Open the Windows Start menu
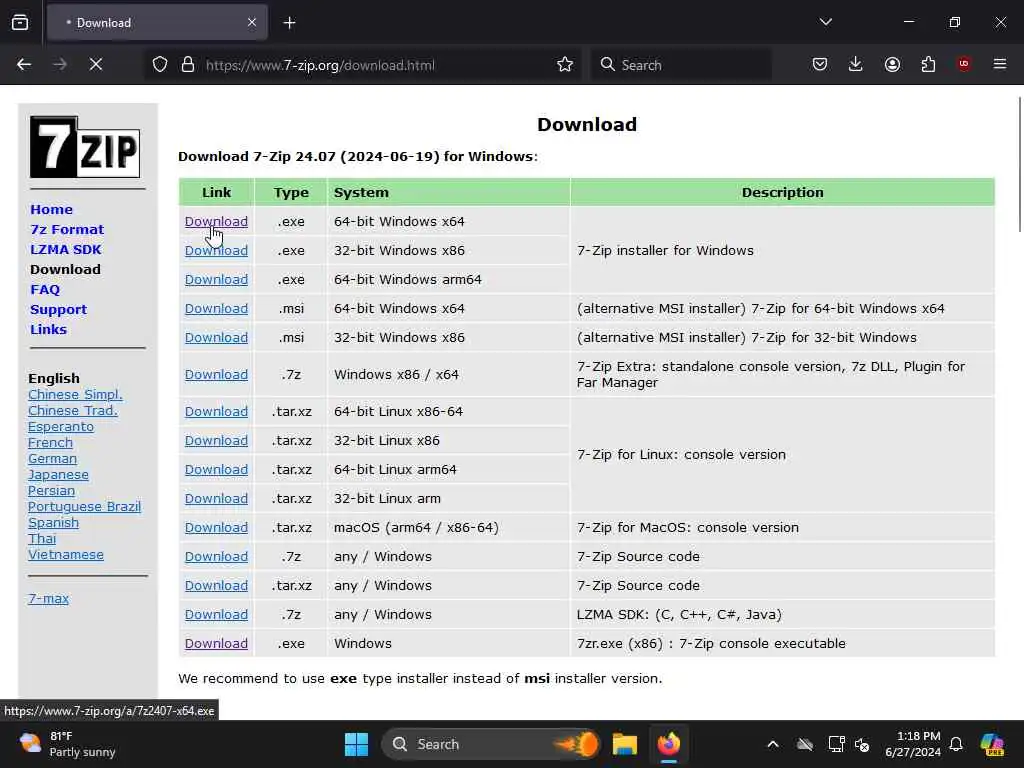The image size is (1024, 768). pyautogui.click(x=357, y=744)
